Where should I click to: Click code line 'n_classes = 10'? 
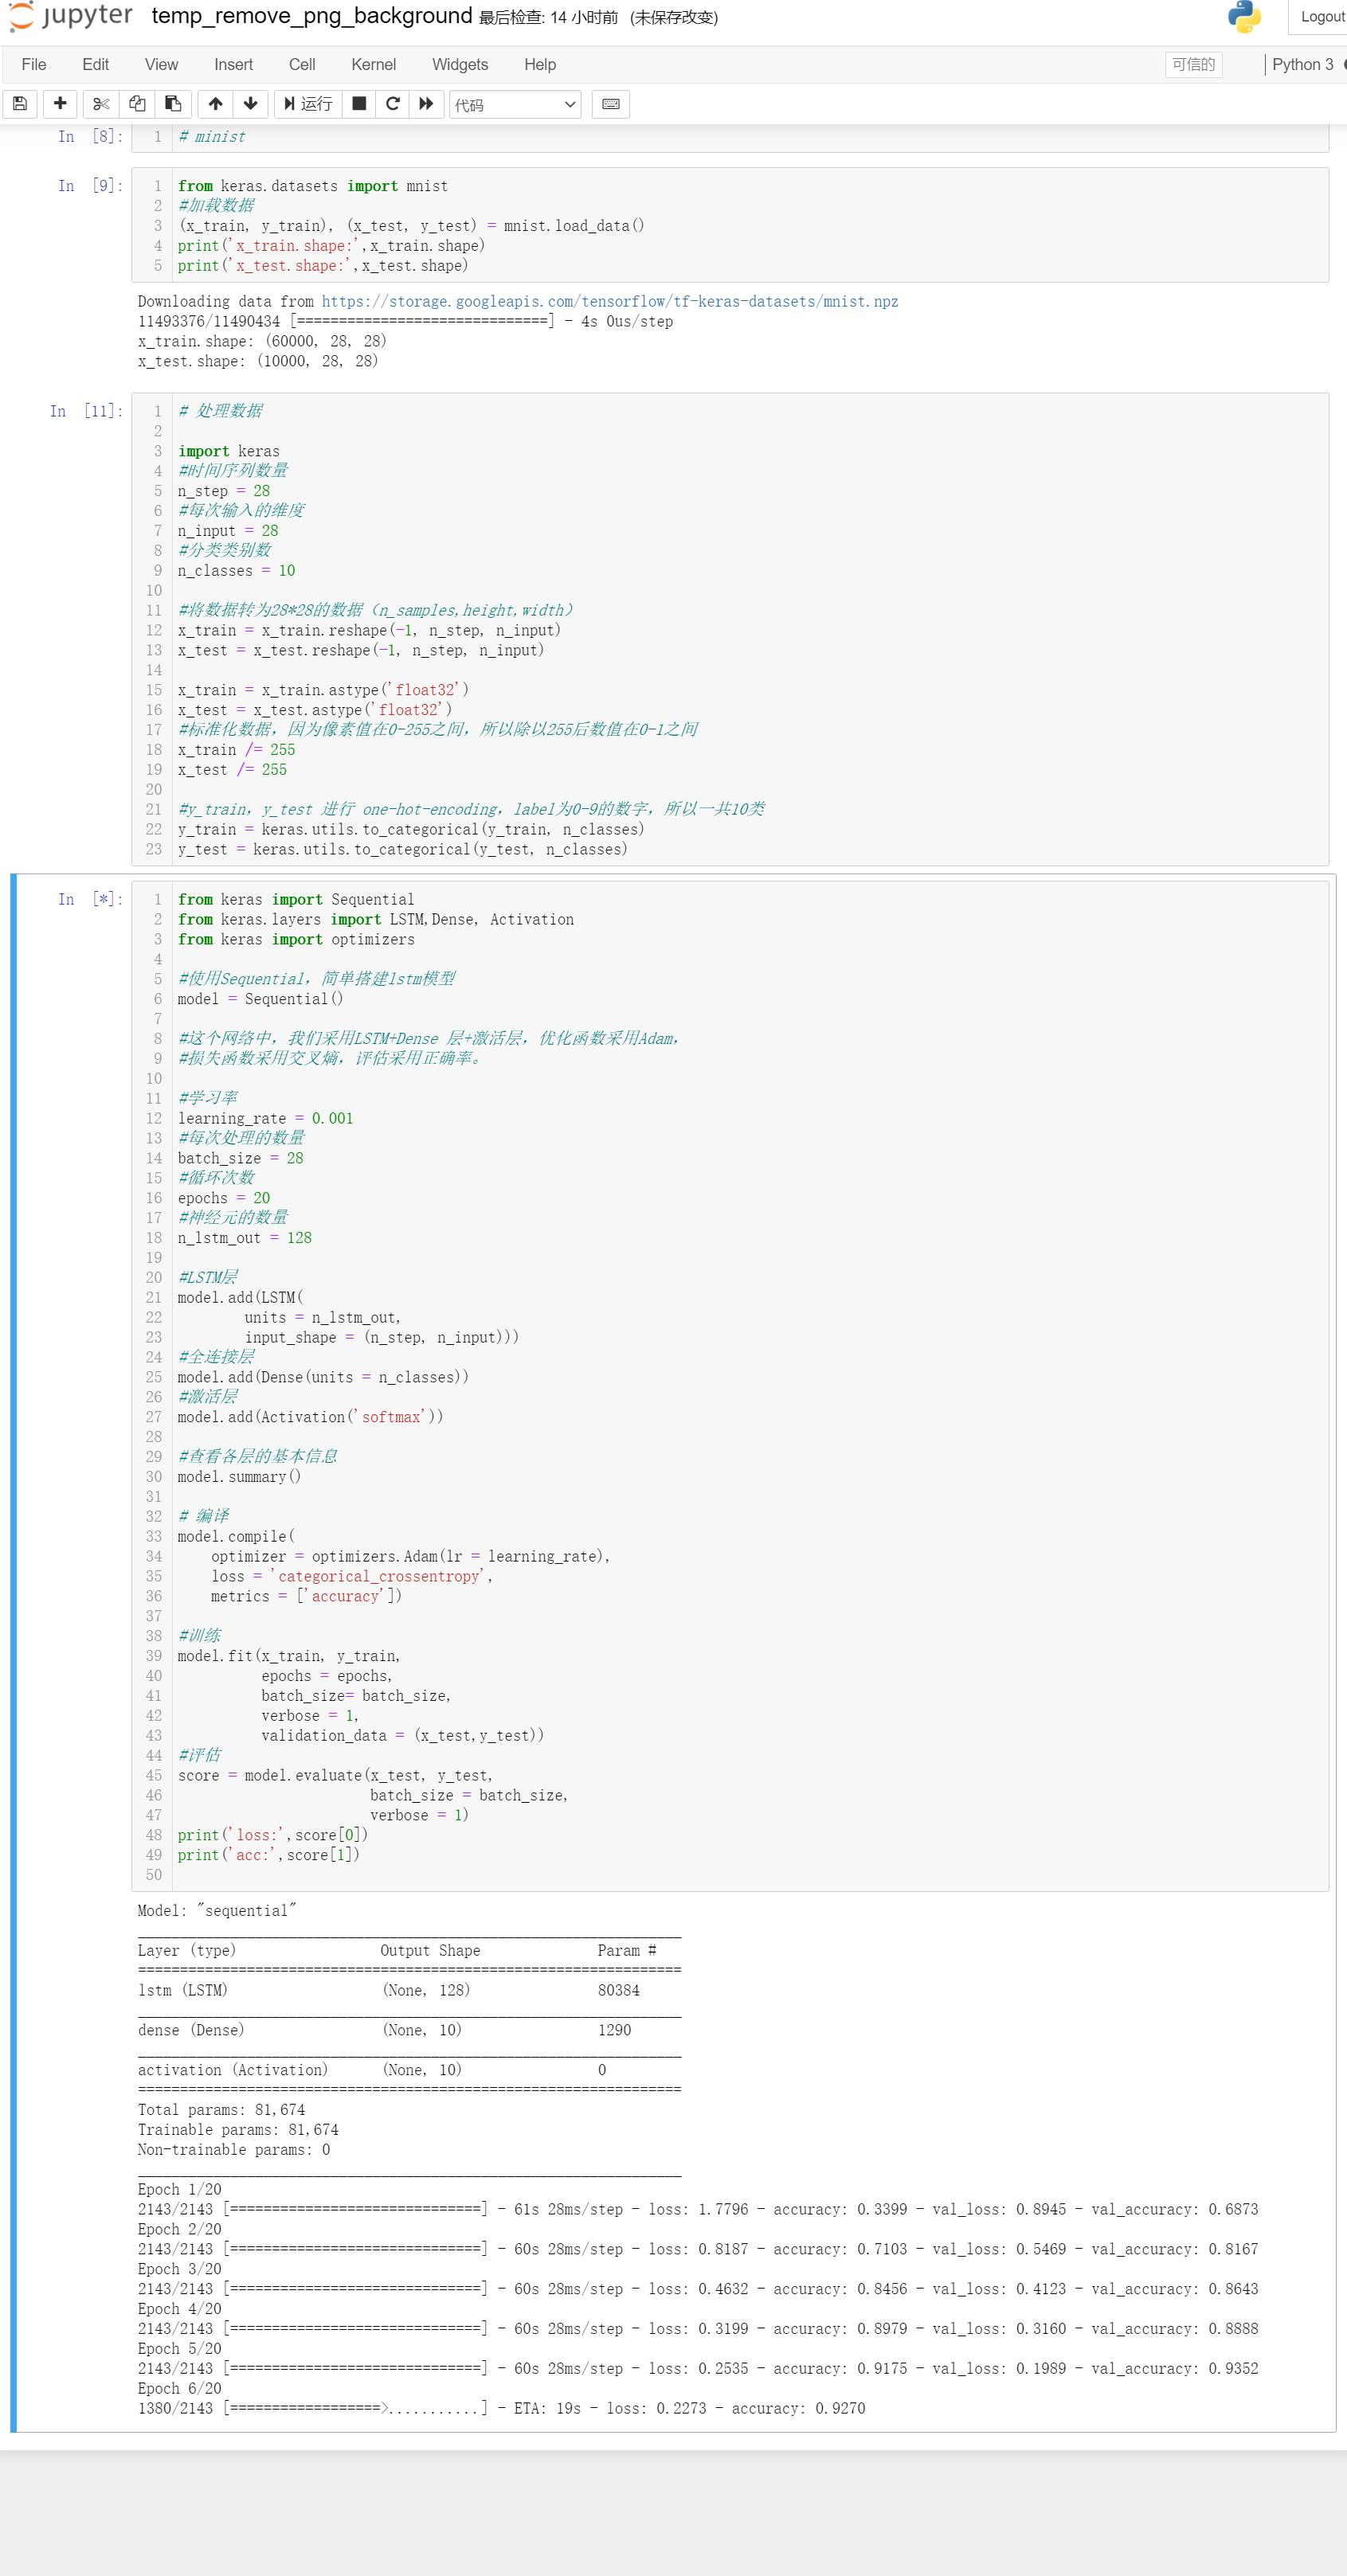[236, 571]
